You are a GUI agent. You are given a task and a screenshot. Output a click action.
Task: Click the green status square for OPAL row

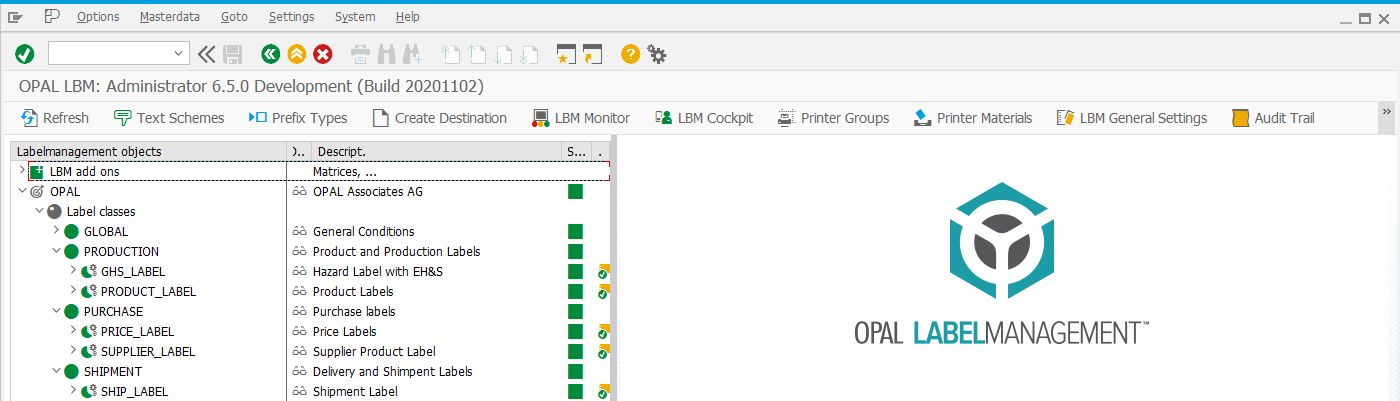tap(575, 191)
